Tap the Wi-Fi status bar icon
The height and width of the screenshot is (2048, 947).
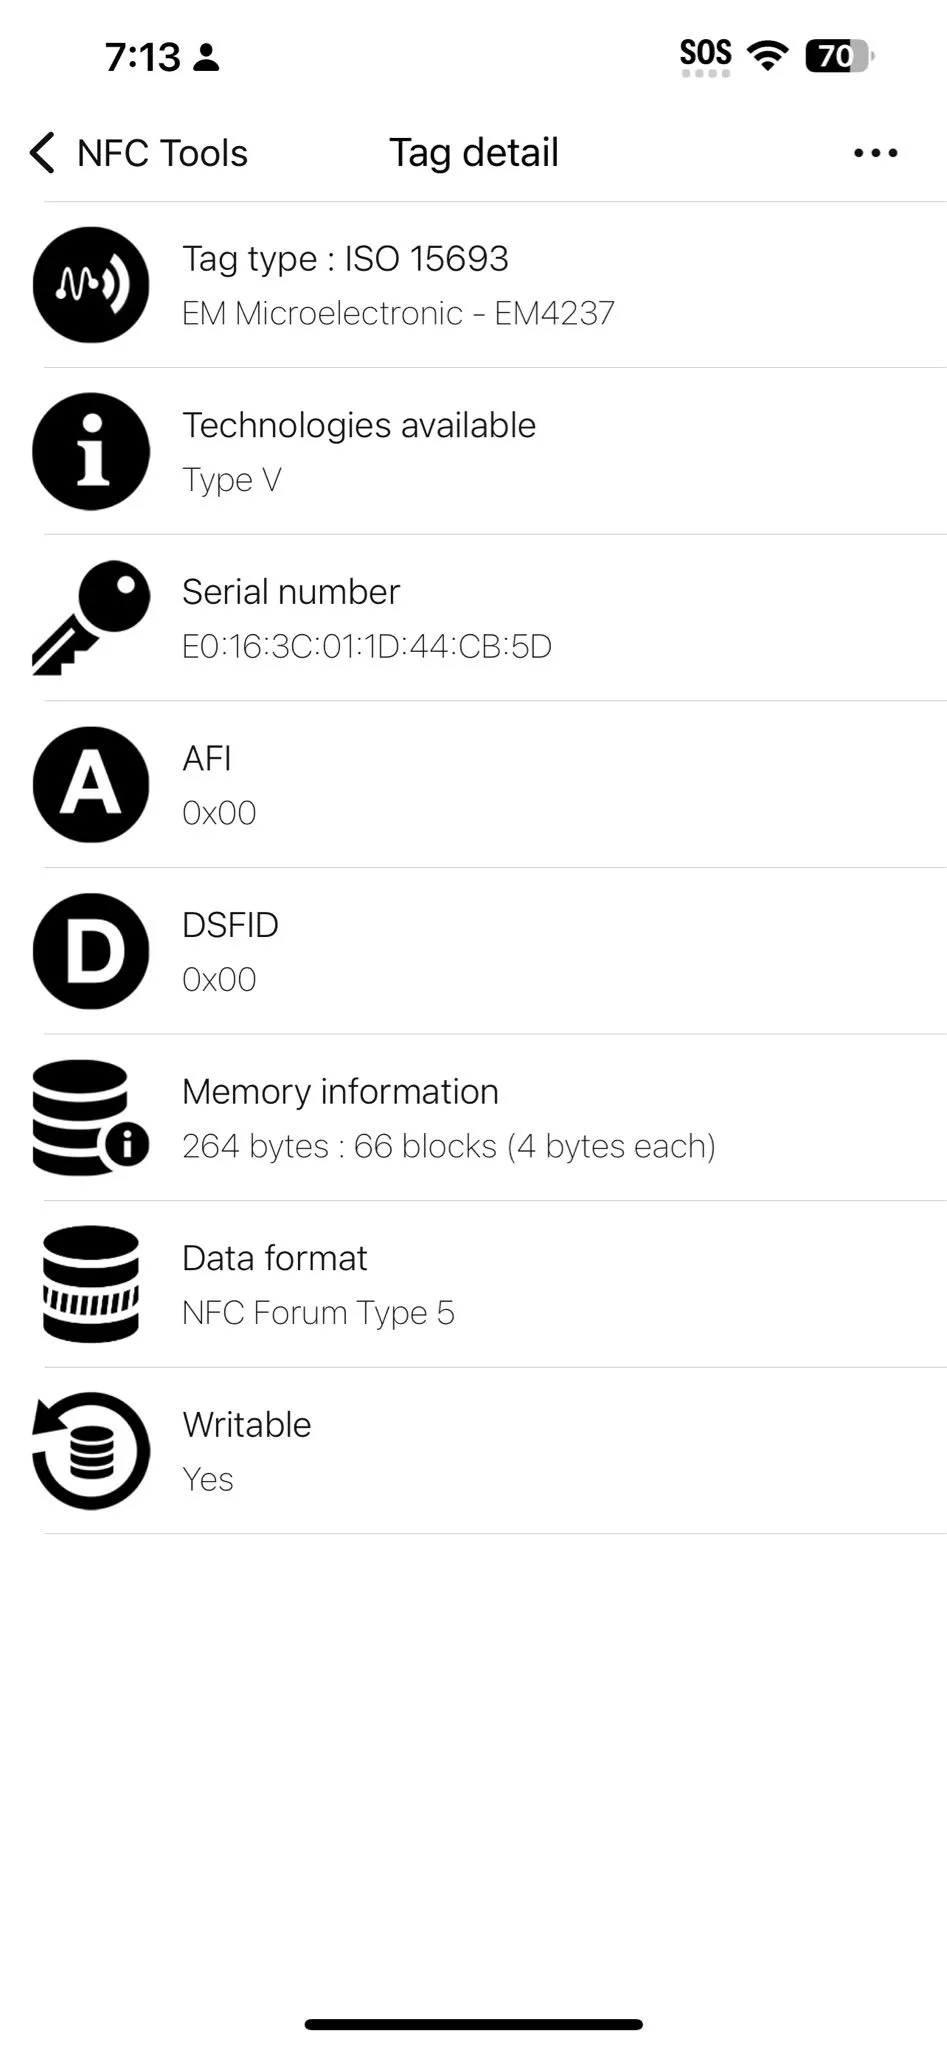[767, 55]
